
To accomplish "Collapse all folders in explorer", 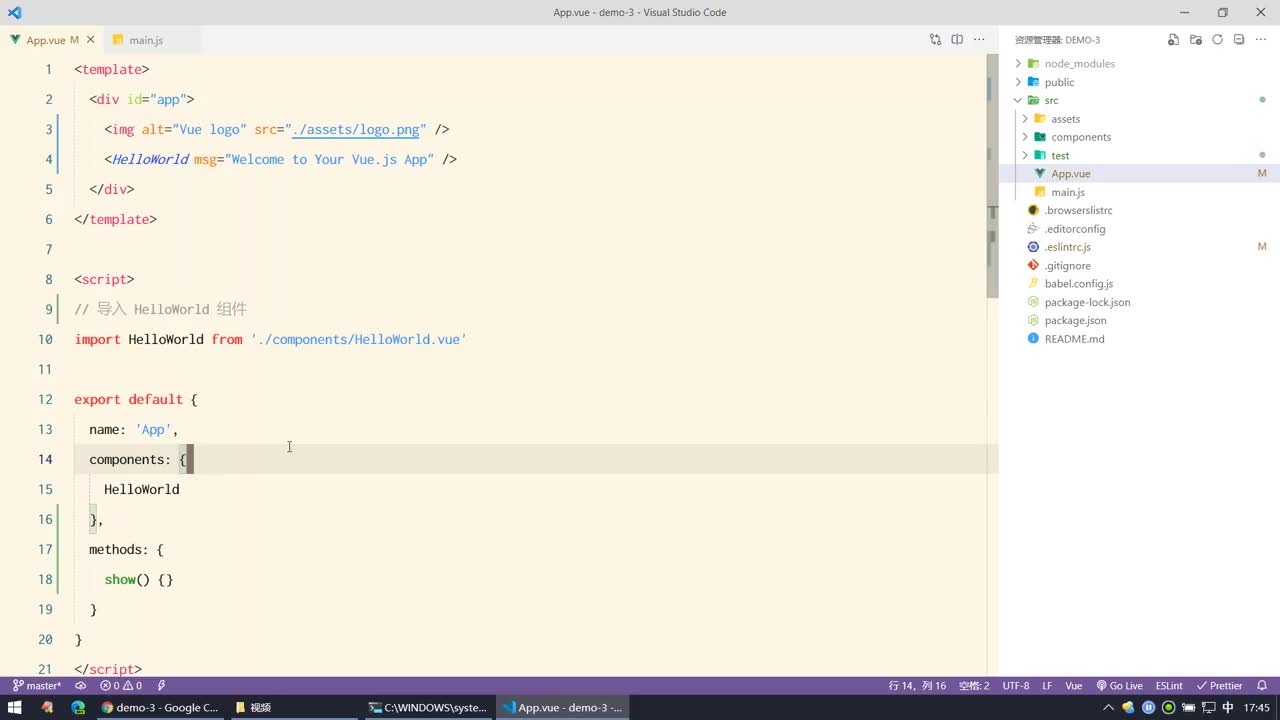I will click(1239, 40).
